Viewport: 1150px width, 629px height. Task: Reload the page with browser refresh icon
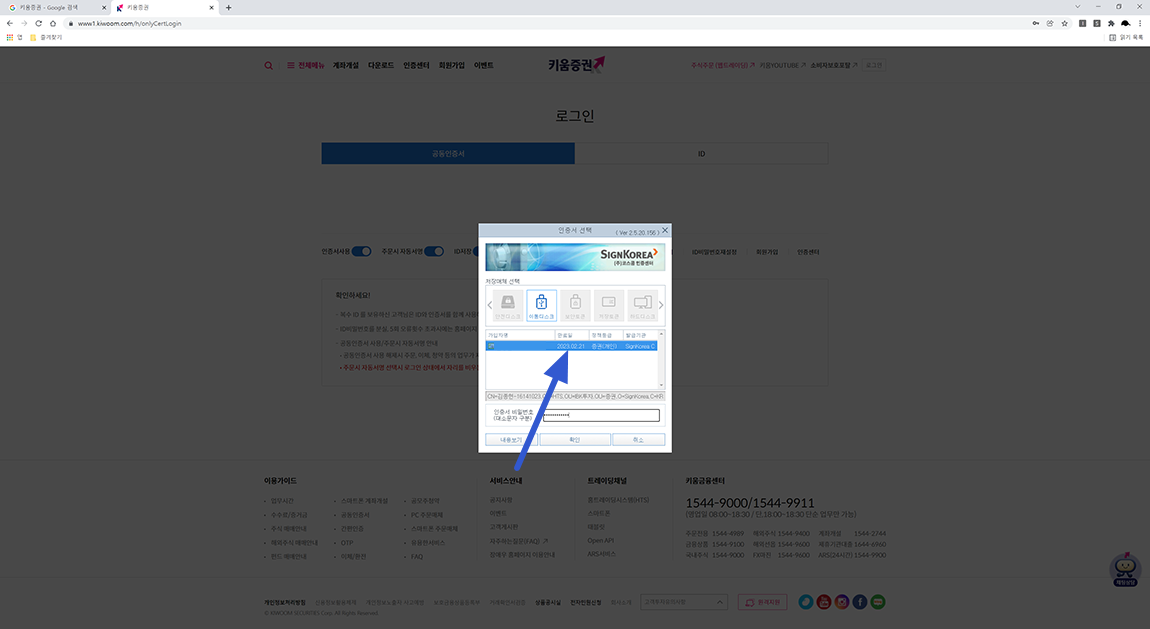coord(38,23)
